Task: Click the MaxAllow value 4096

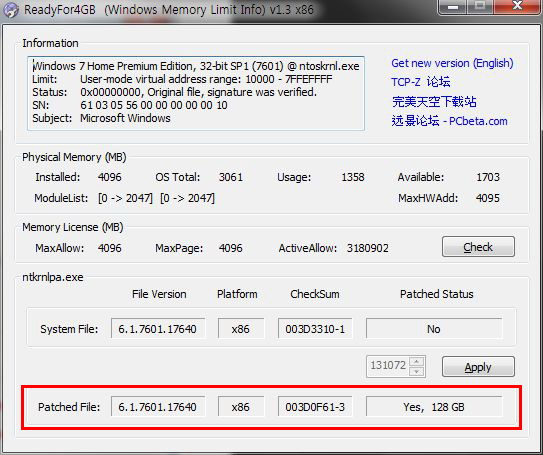Action: (110, 248)
